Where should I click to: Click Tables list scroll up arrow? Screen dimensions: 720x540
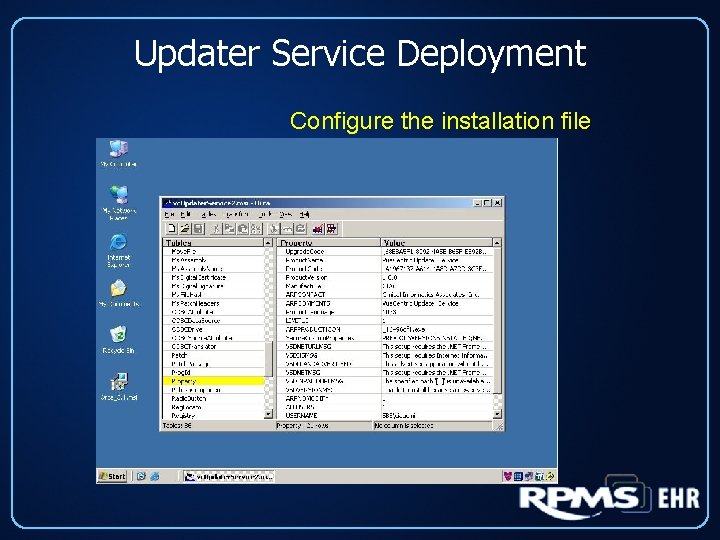click(269, 242)
